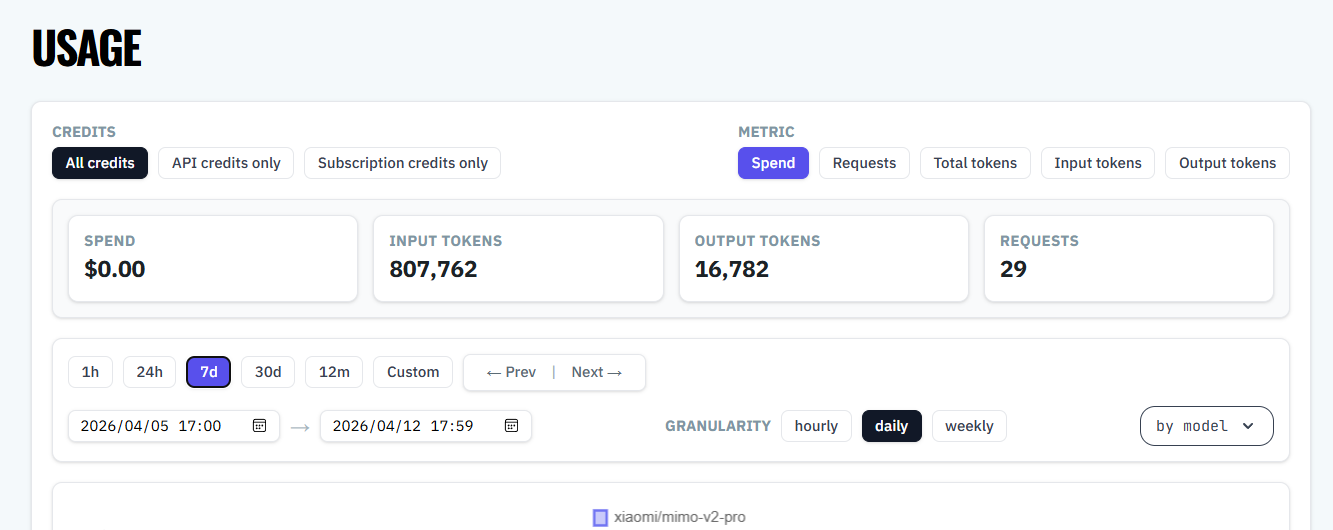Choose hourly granularity

click(x=816, y=426)
